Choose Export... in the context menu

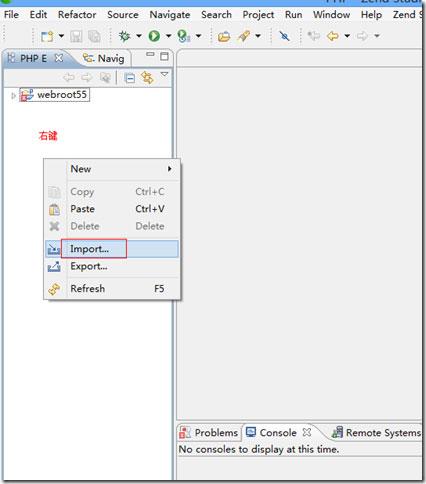113,266
